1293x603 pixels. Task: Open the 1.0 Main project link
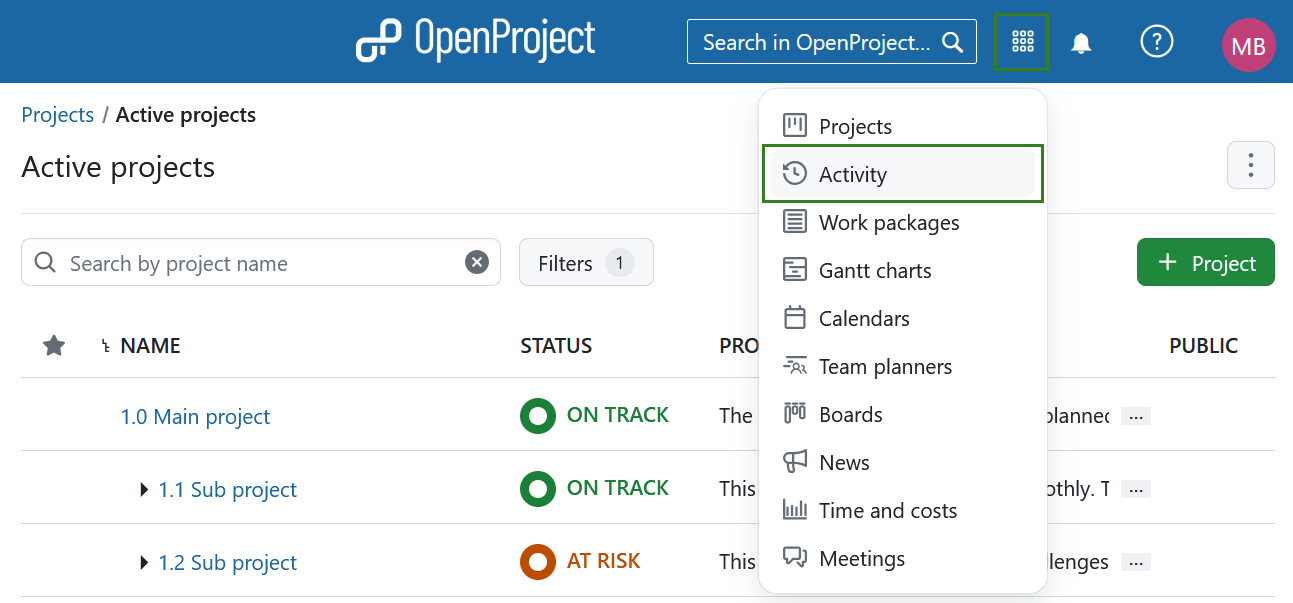click(x=195, y=416)
